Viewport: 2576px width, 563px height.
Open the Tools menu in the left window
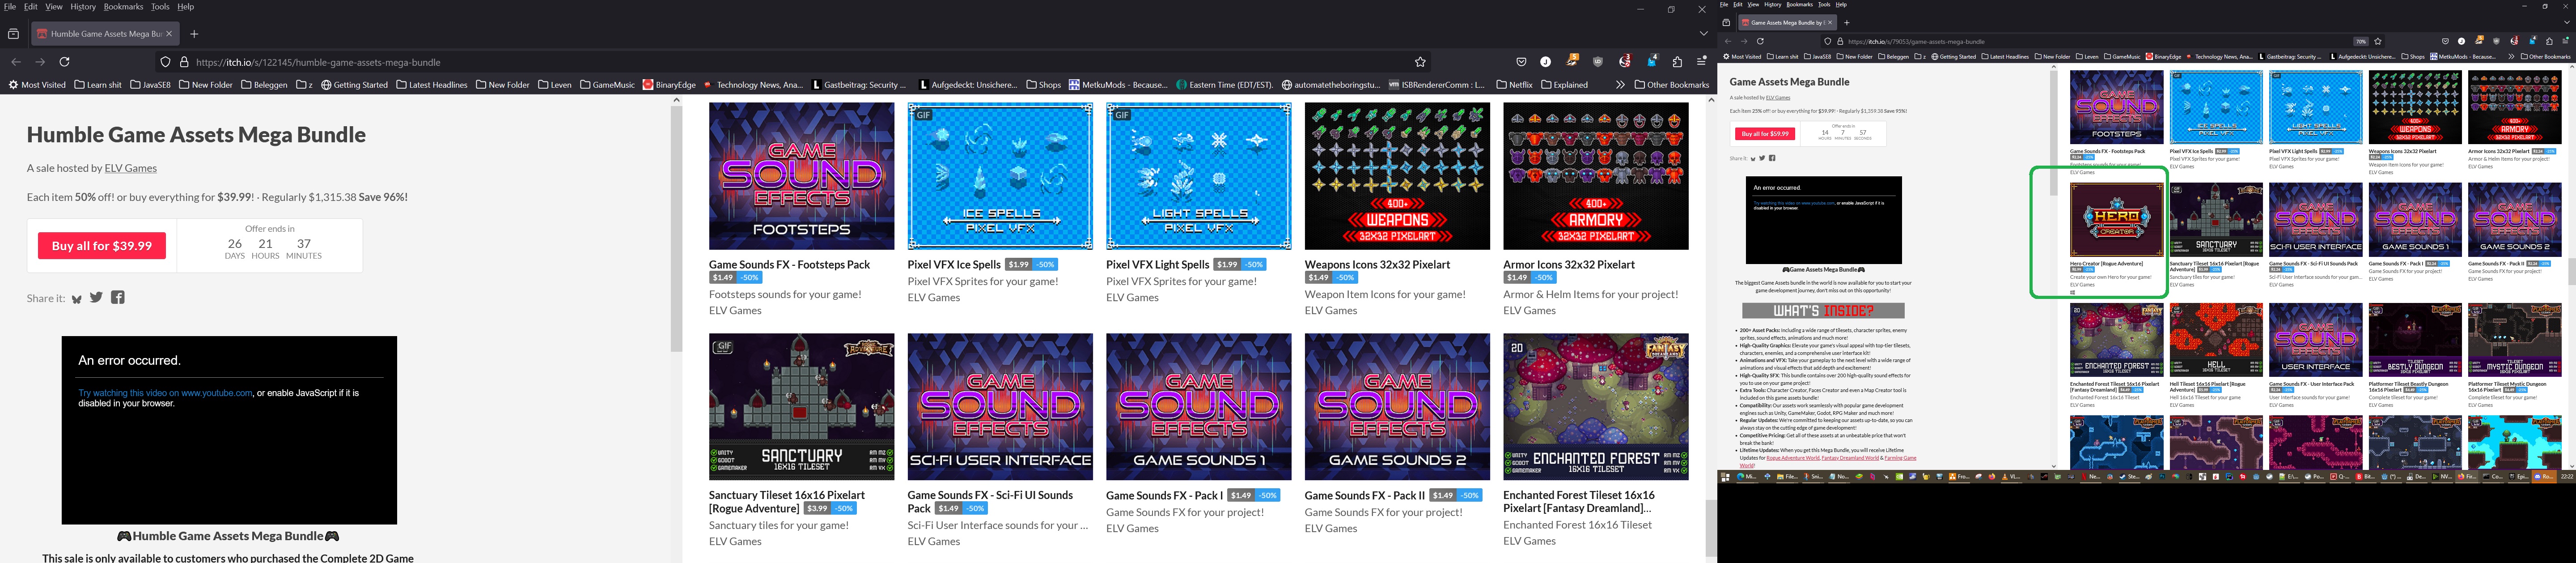coord(160,7)
